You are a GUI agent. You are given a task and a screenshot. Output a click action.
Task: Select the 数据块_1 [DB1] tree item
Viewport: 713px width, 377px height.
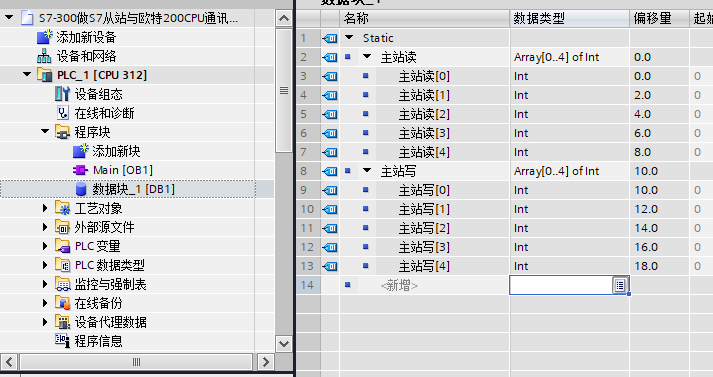pyautogui.click(x=128, y=189)
